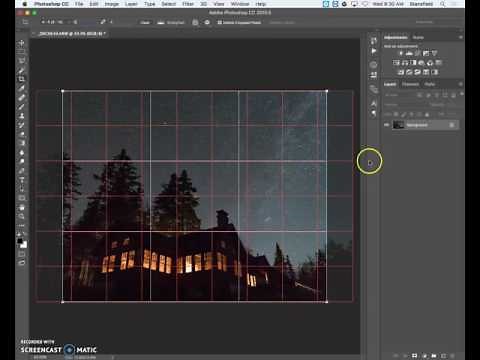Switch to the Styles tab
The width and height of the screenshot is (480, 360).
click(x=418, y=37)
